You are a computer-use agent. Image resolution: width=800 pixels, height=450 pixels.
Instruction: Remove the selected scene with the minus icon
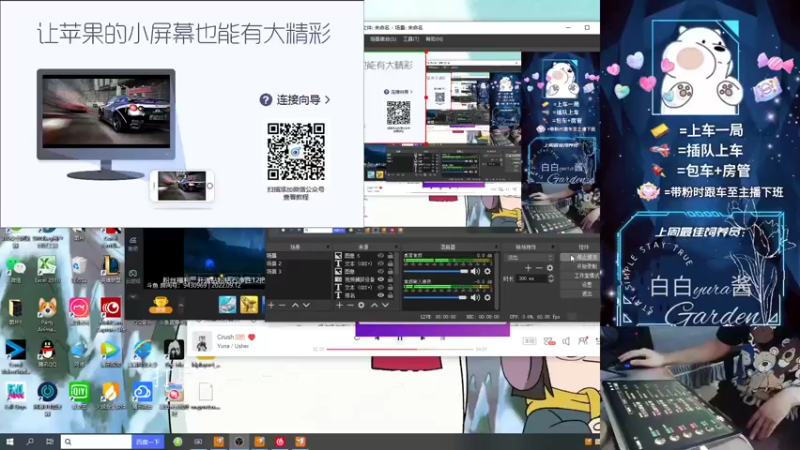[x=282, y=305]
